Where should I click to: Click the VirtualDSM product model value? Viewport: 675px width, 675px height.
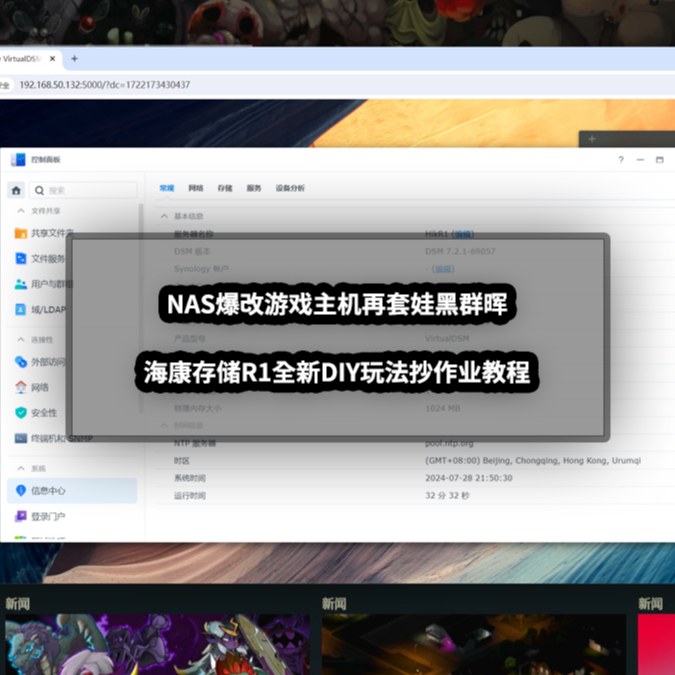click(x=447, y=338)
